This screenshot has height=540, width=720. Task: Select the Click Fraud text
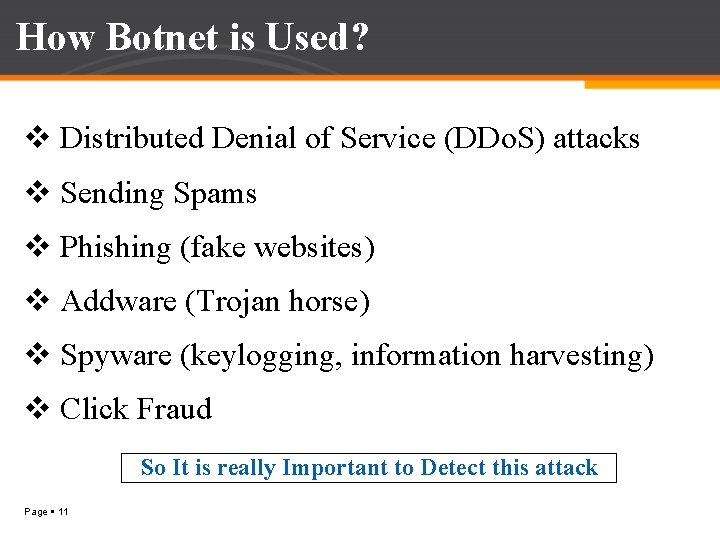point(136,409)
